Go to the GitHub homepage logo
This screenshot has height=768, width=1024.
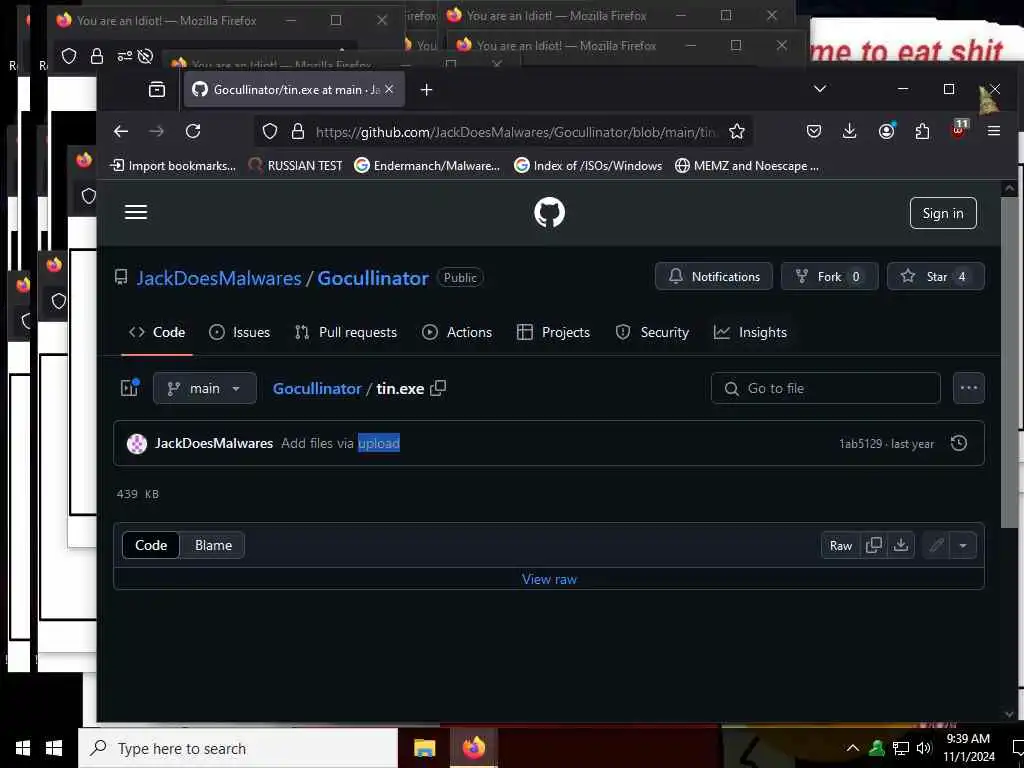coord(549,212)
